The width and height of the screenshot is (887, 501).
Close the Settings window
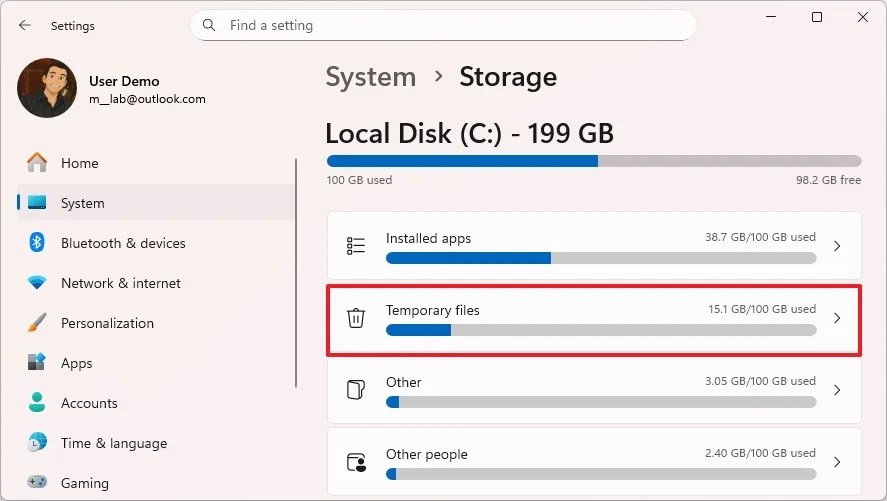[x=863, y=17]
